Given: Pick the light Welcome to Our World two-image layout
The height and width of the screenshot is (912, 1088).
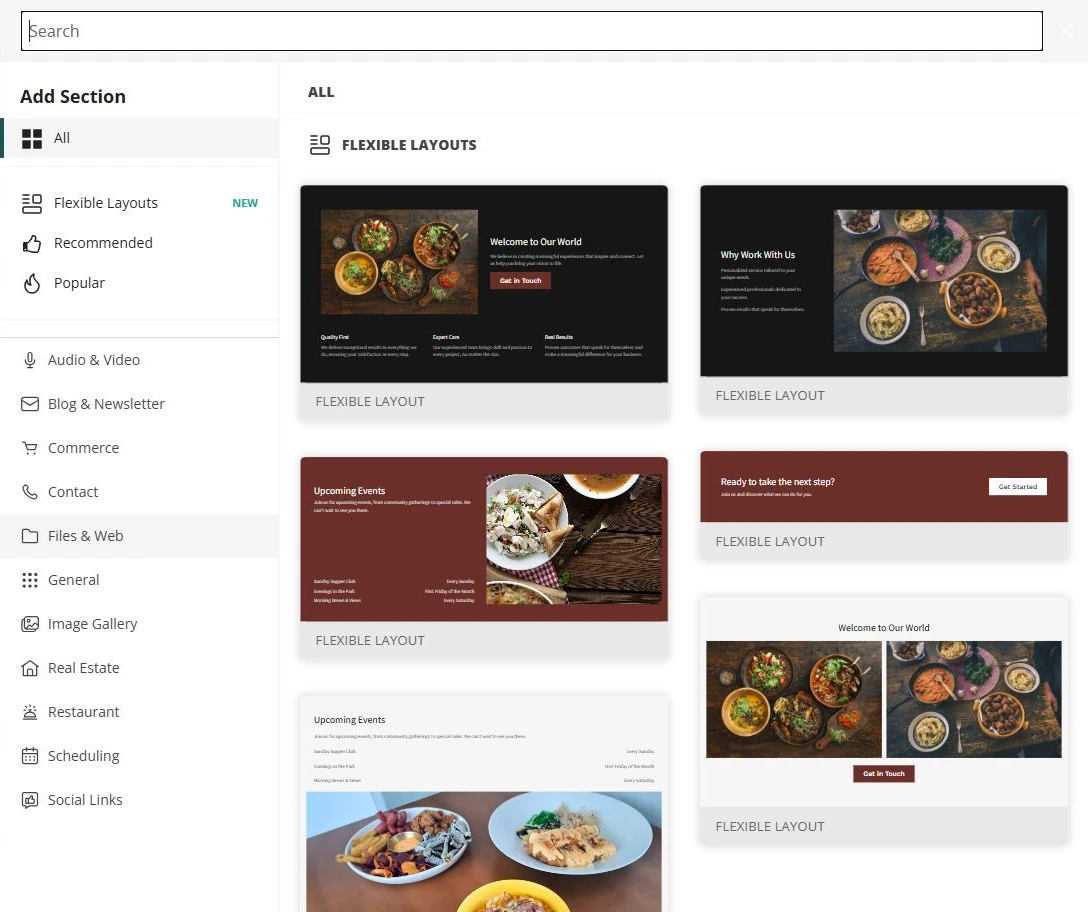Looking at the screenshot, I should [x=884, y=720].
